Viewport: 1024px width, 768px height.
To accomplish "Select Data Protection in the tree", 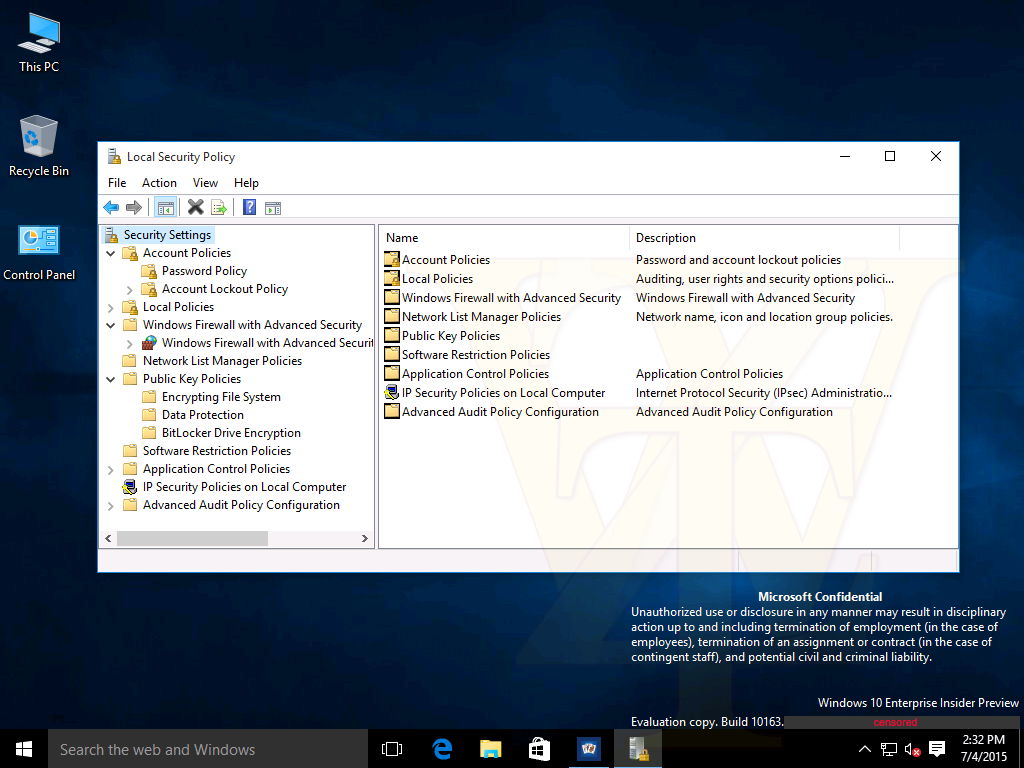I will tap(202, 415).
